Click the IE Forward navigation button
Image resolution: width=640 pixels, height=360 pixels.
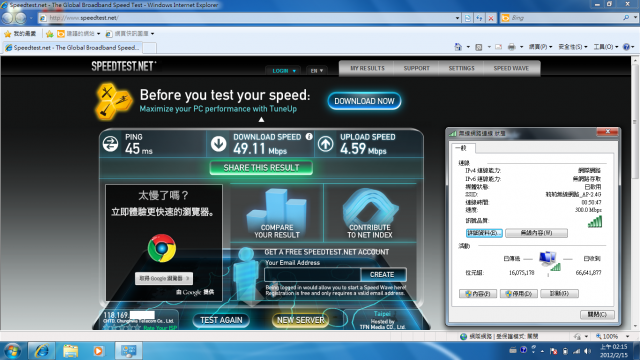pos(20,18)
